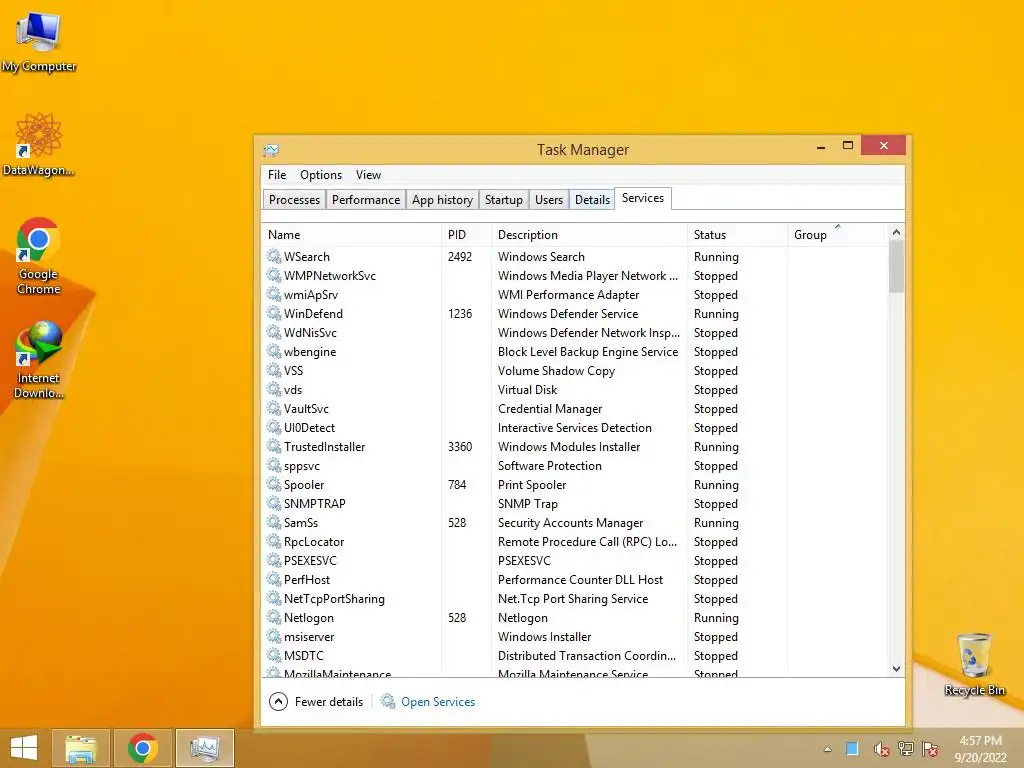Open Chrome from the taskbar
Viewport: 1024px width, 768px height.
[142, 748]
